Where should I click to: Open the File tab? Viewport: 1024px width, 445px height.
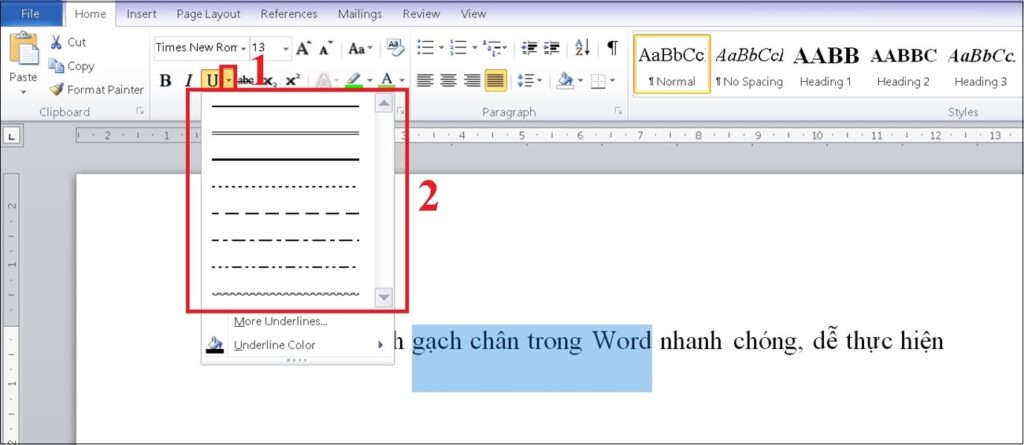click(30, 13)
